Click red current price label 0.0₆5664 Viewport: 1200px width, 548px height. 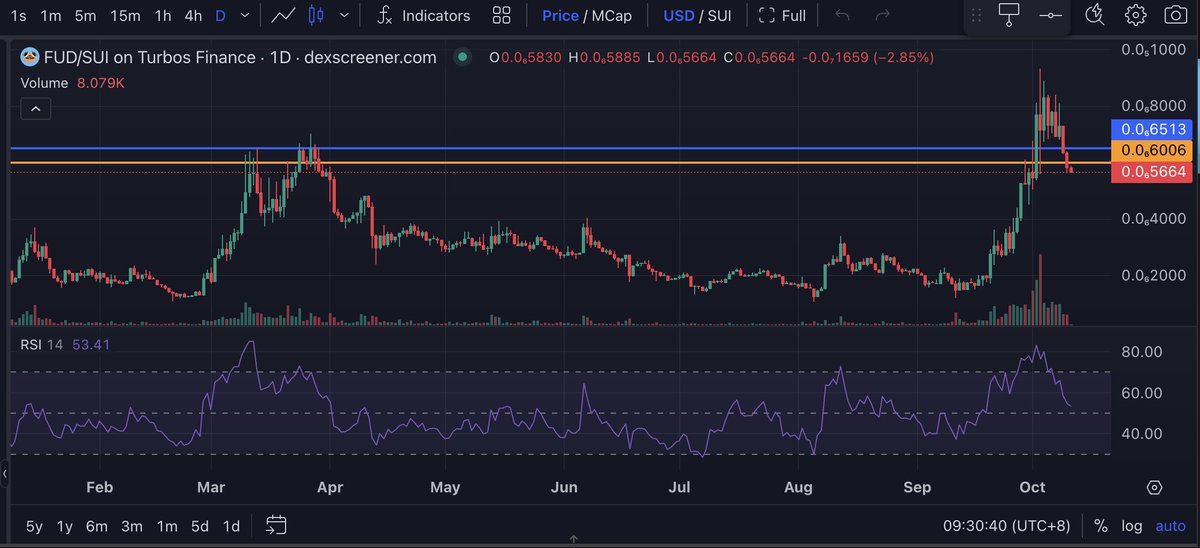click(1152, 172)
